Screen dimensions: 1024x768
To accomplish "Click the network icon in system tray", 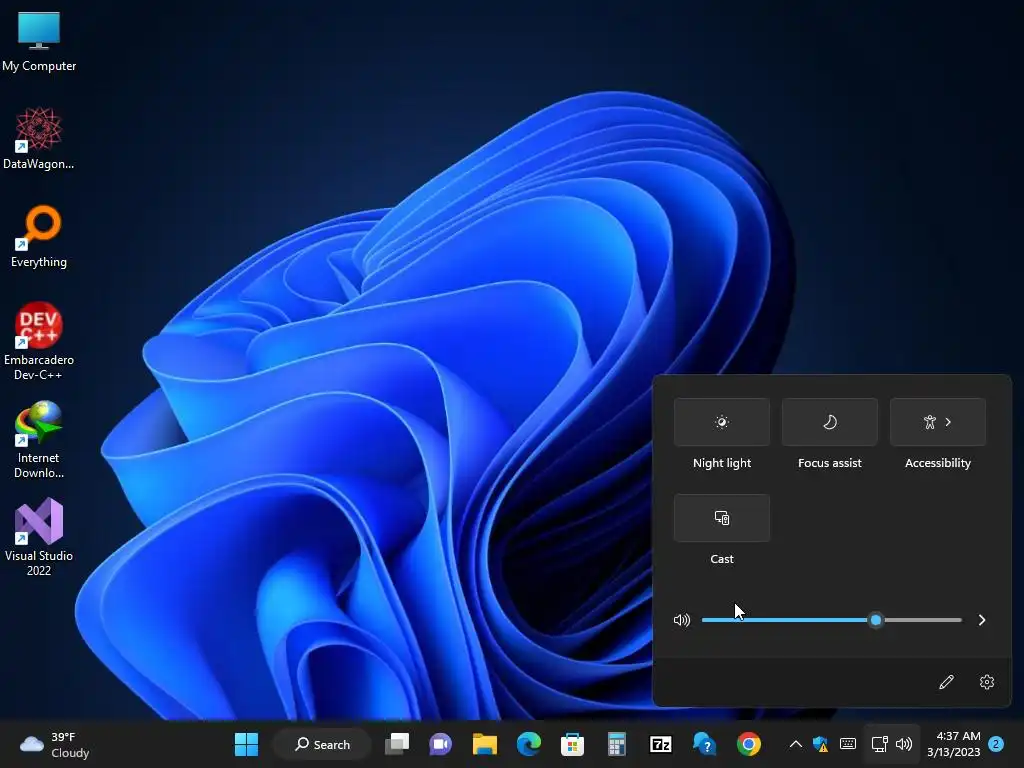I will 880,744.
